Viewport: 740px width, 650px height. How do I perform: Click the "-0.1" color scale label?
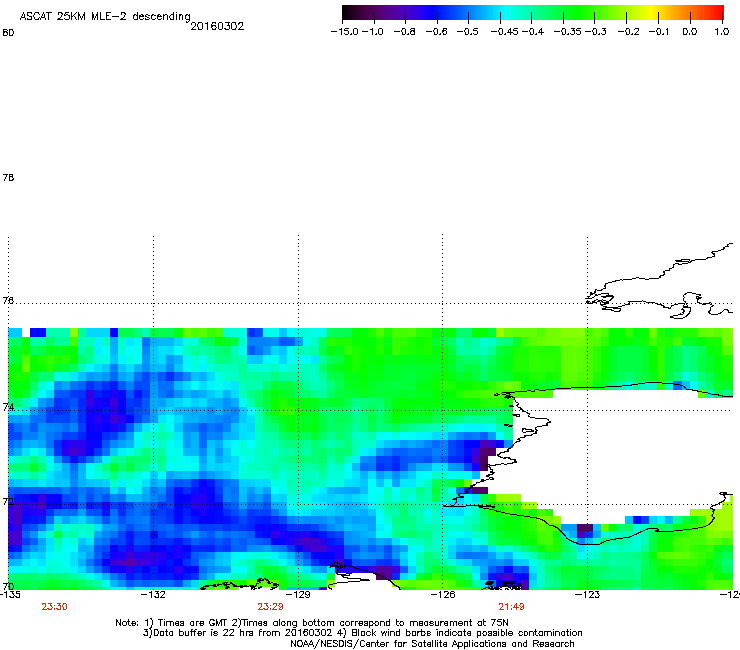(659, 32)
